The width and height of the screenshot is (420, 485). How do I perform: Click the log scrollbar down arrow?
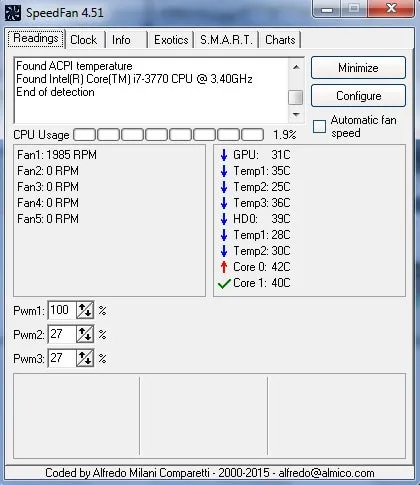pos(296,115)
